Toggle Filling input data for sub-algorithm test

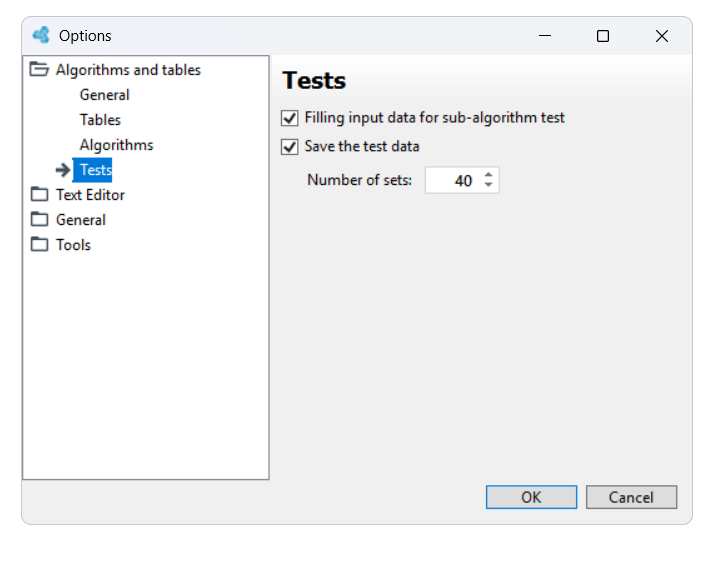click(290, 118)
